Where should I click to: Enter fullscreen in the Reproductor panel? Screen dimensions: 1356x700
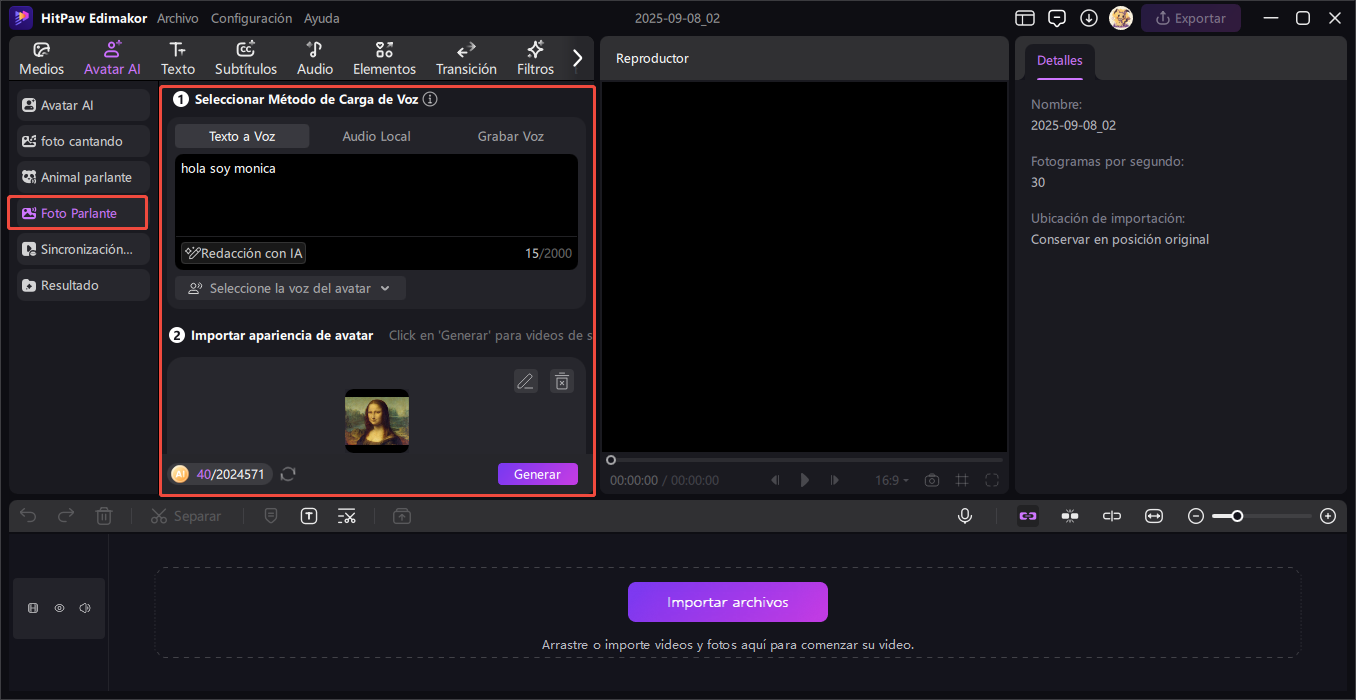coord(992,480)
